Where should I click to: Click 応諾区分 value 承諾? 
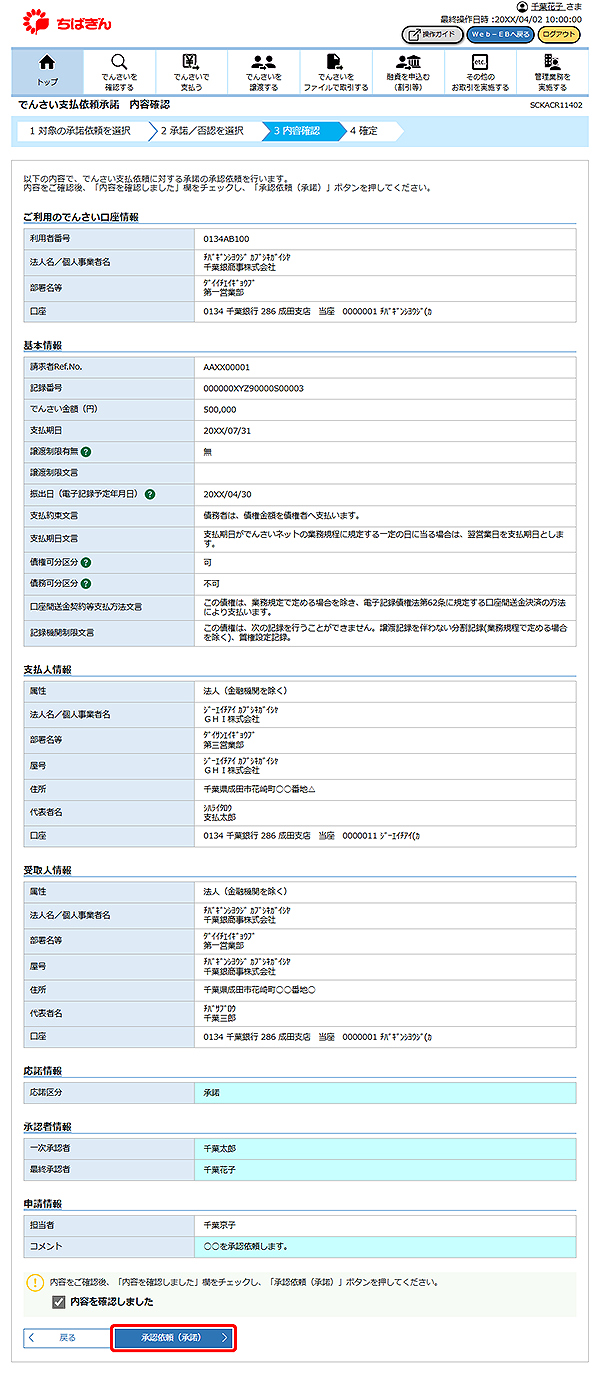tap(212, 1093)
